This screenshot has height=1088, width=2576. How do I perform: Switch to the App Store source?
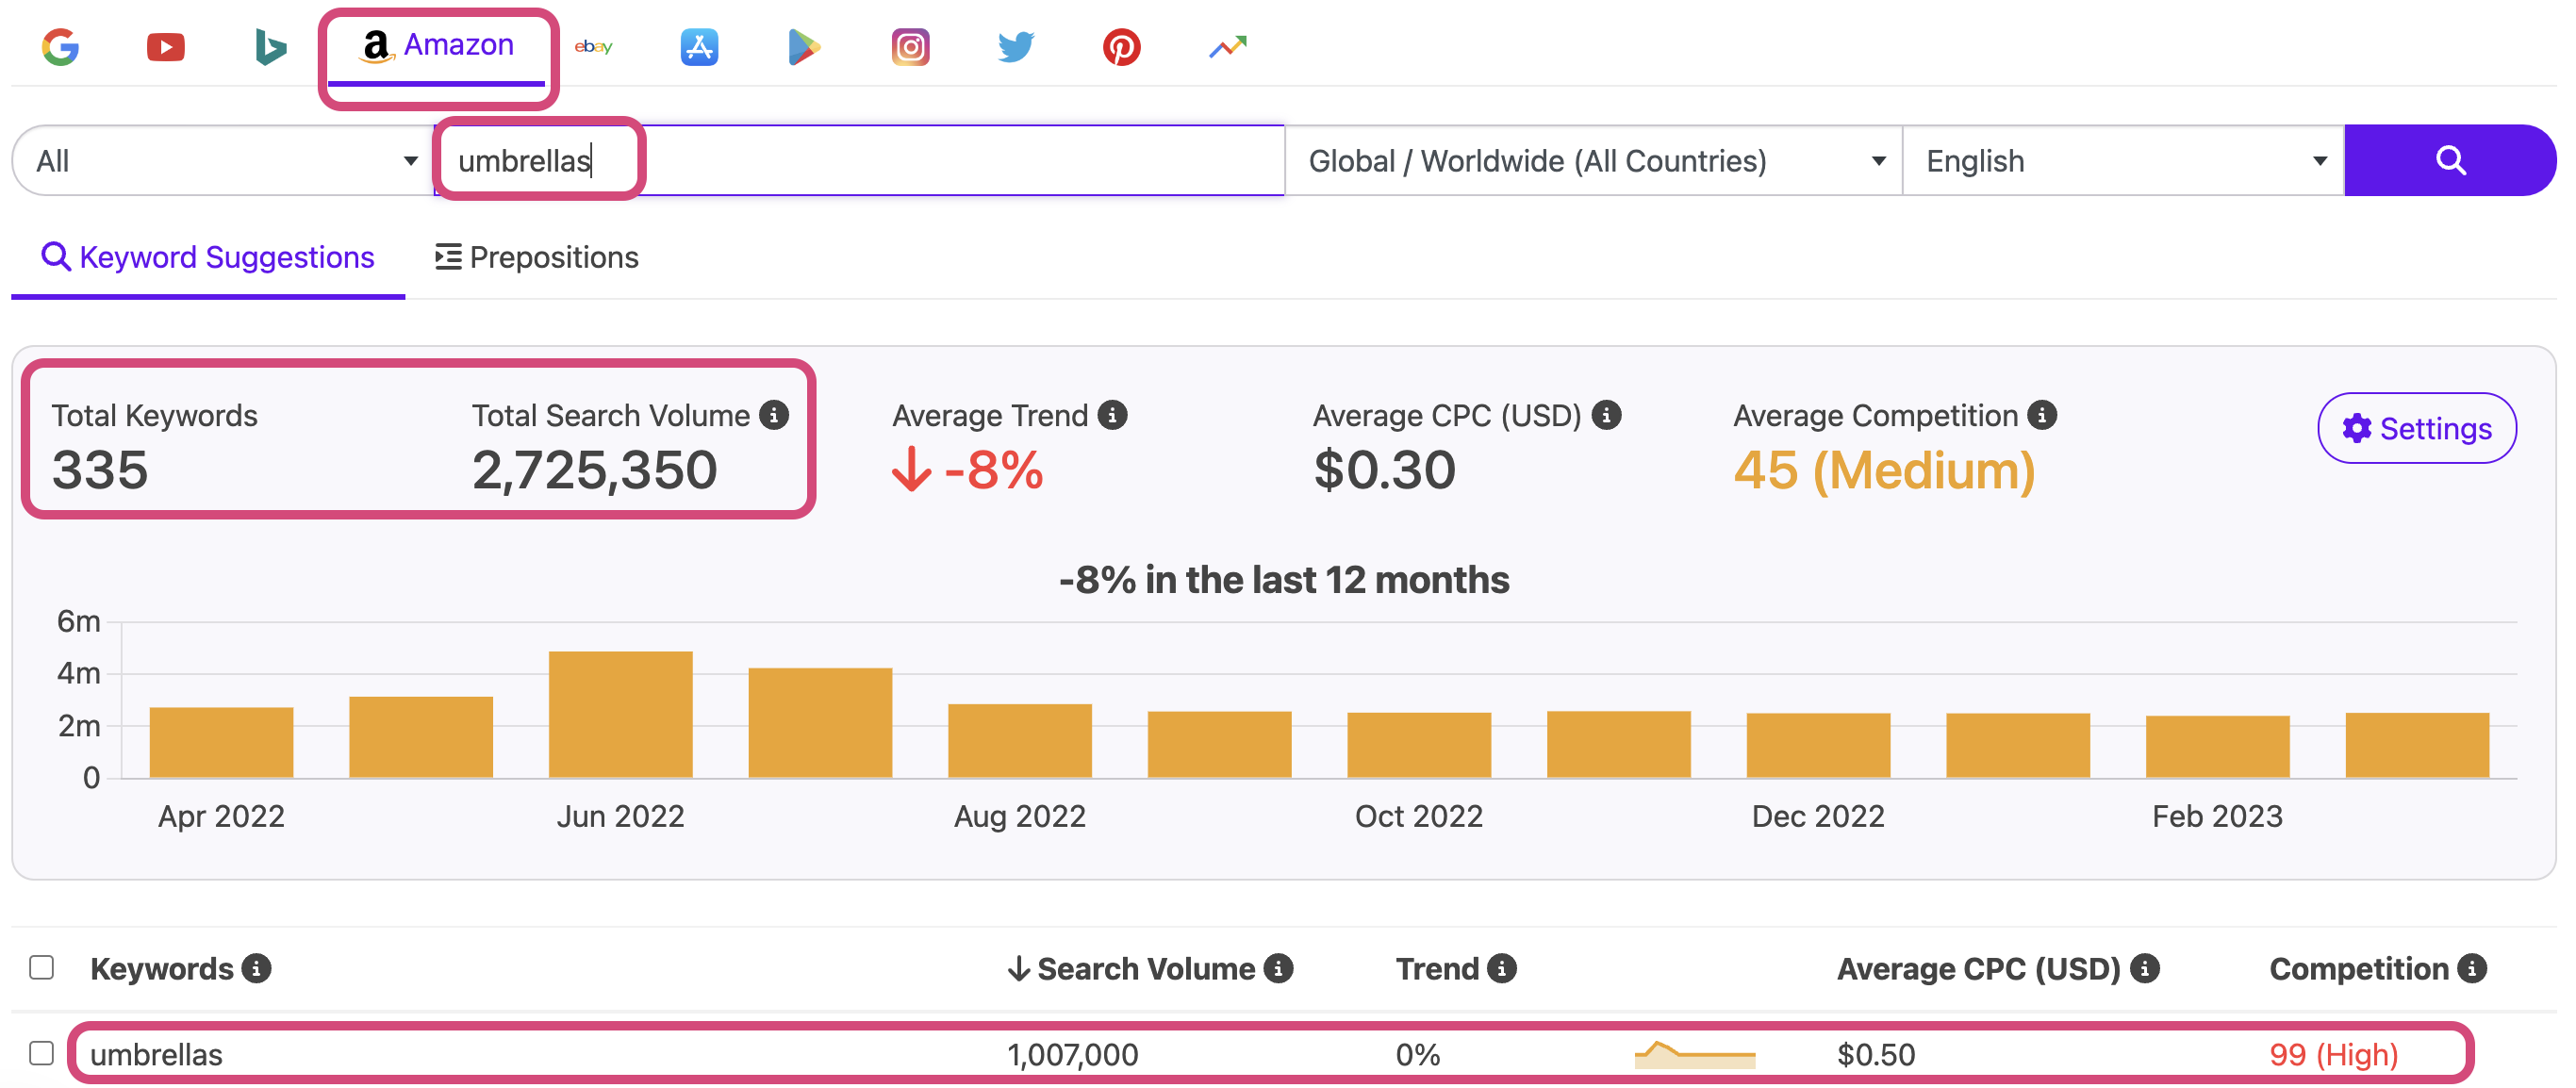pos(699,47)
